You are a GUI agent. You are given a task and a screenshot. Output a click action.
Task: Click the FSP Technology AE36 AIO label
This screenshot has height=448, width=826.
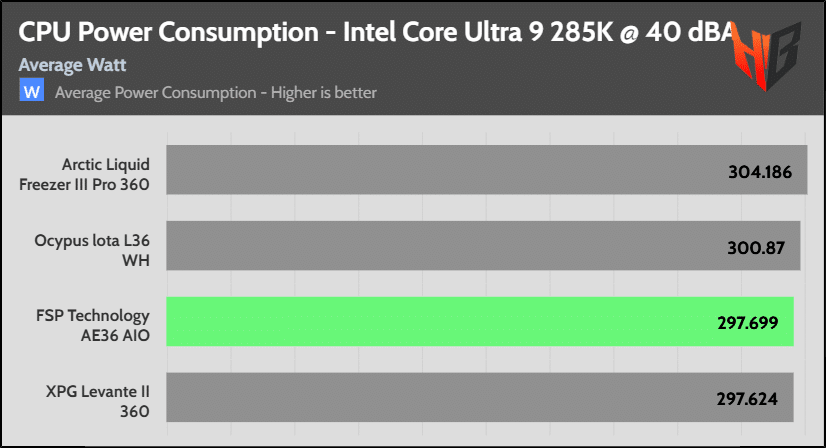pos(93,325)
